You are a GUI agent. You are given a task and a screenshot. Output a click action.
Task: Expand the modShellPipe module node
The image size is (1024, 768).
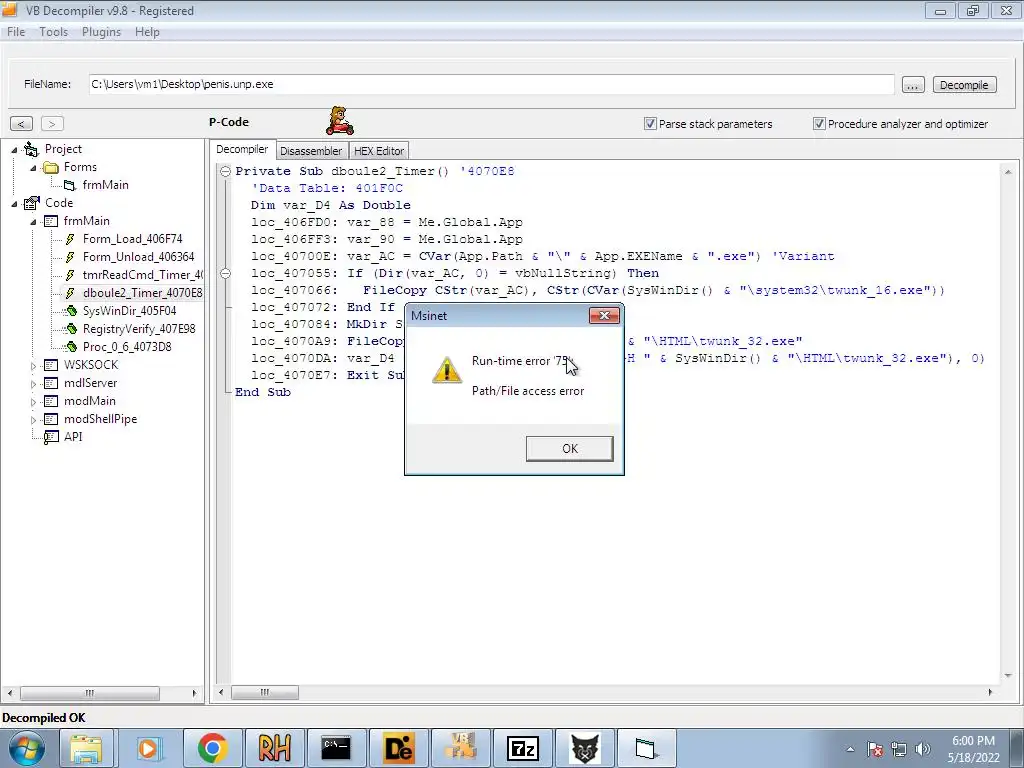pos(33,420)
